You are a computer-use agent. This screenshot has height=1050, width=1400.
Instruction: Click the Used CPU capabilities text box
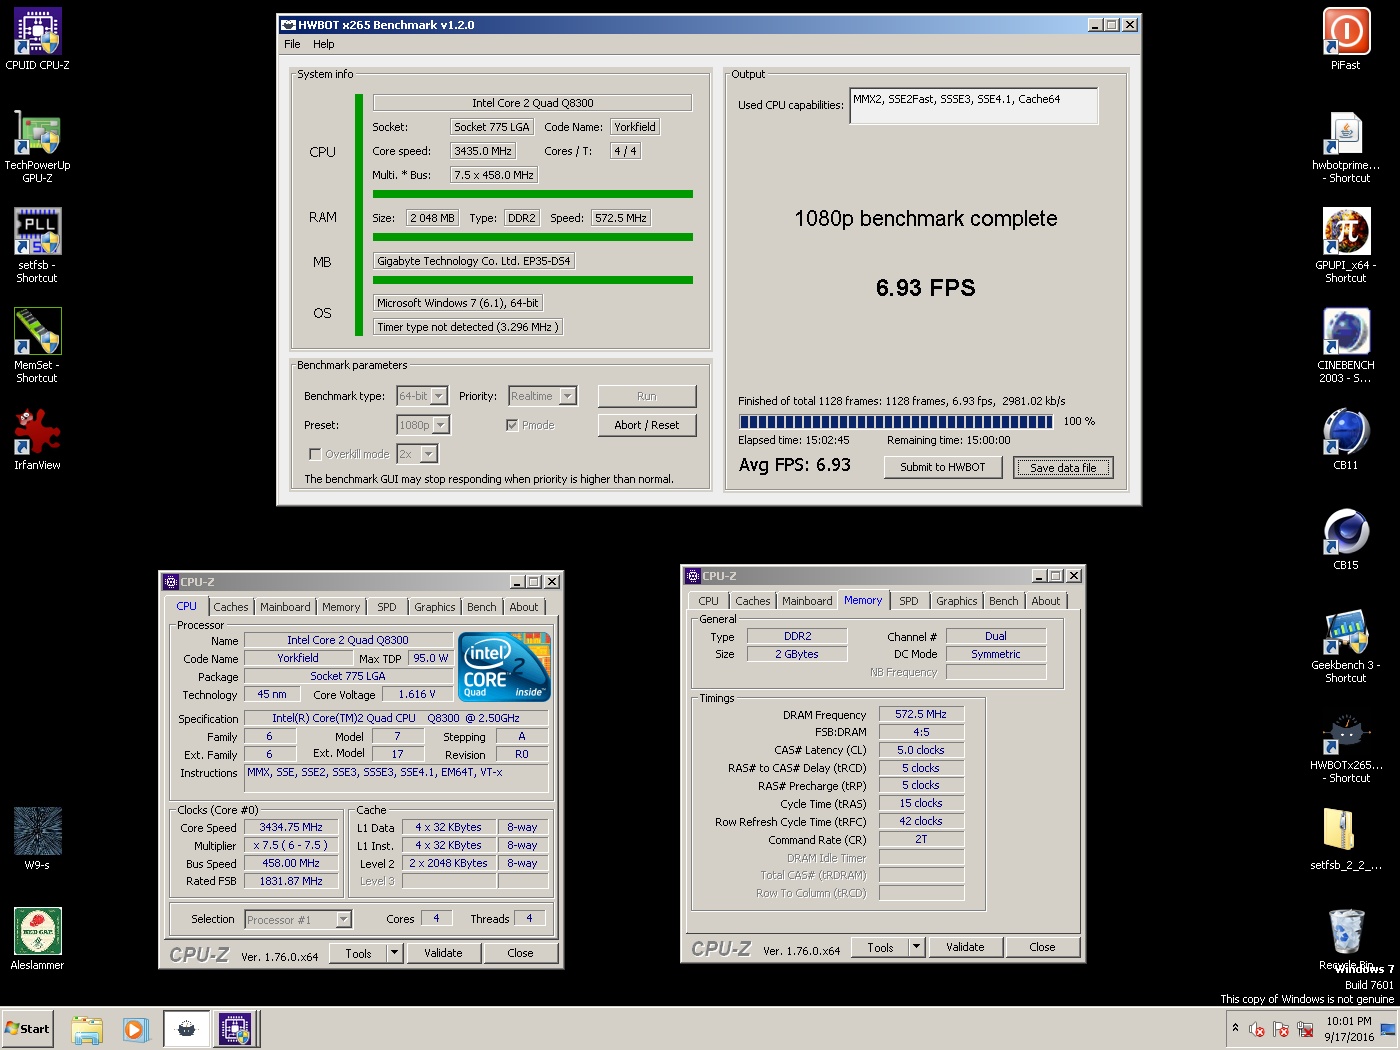(x=973, y=106)
